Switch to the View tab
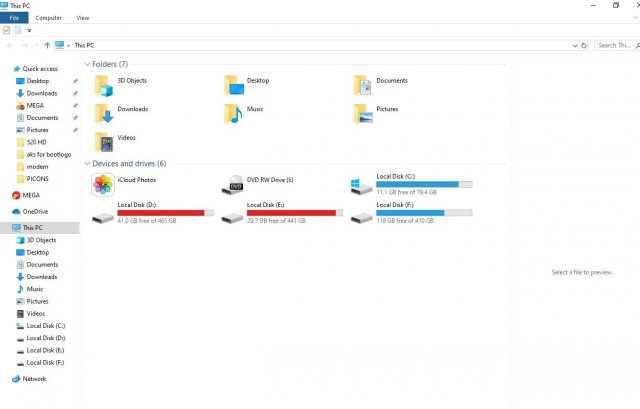Image resolution: width=640 pixels, height=409 pixels. click(82, 18)
